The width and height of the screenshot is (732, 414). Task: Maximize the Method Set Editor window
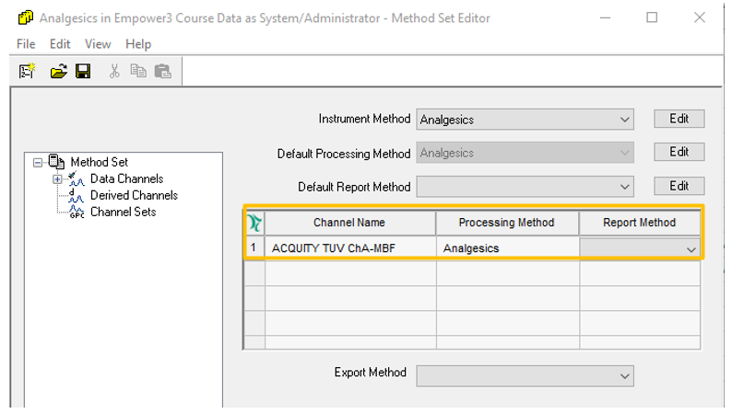(652, 18)
